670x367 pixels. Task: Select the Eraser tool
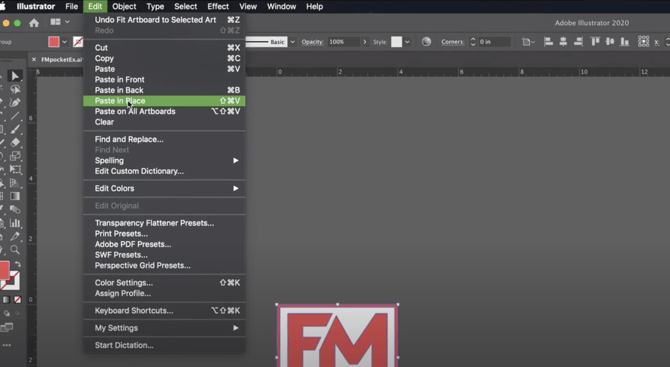click(15, 143)
